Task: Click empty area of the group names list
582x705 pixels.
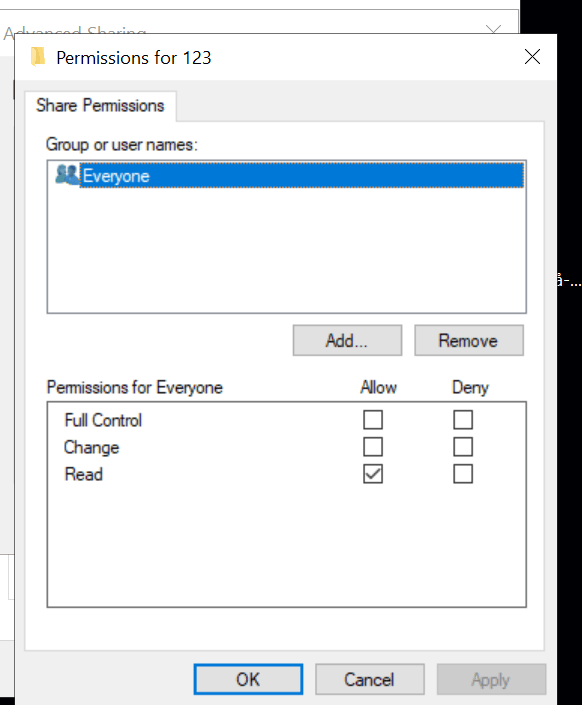Action: click(x=287, y=250)
